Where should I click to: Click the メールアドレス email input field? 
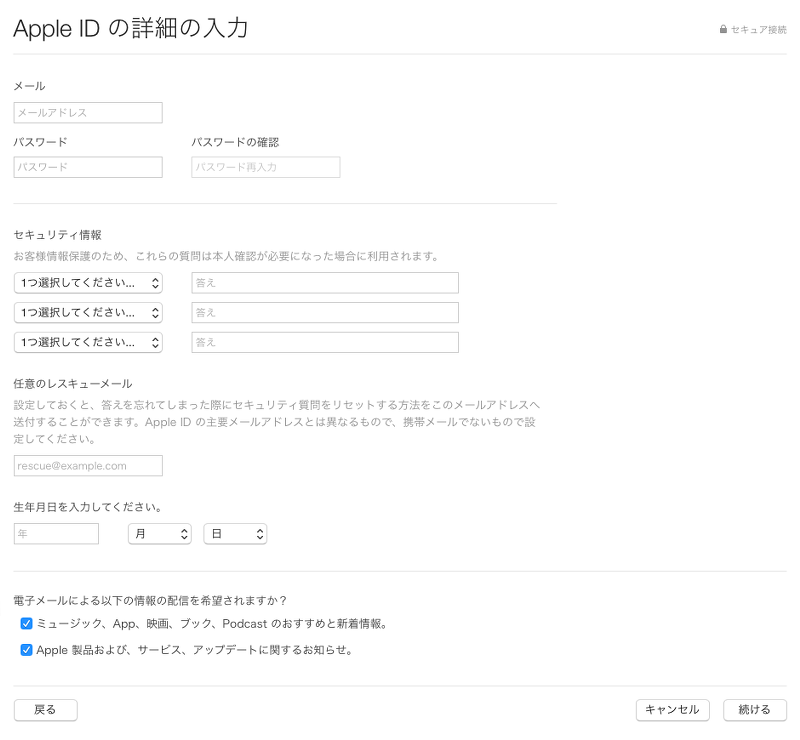88,113
